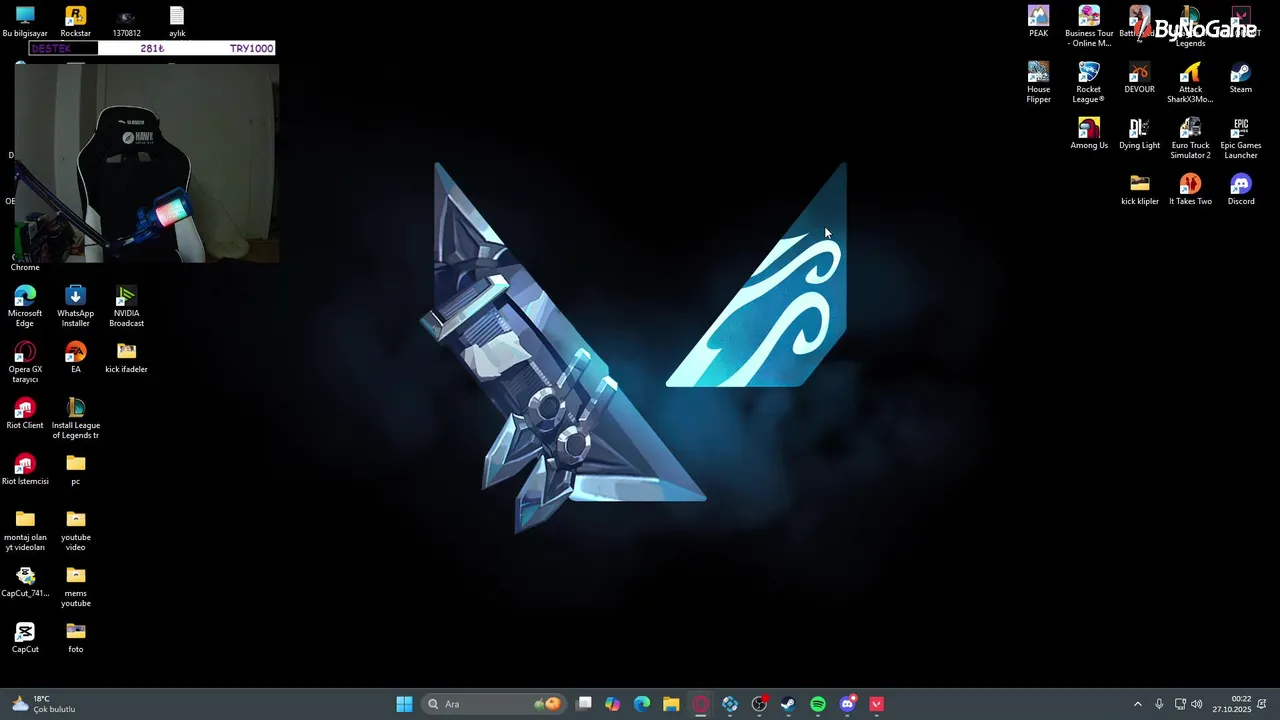
Task: Switch to Opera GX taskbar icon
Action: pos(700,704)
